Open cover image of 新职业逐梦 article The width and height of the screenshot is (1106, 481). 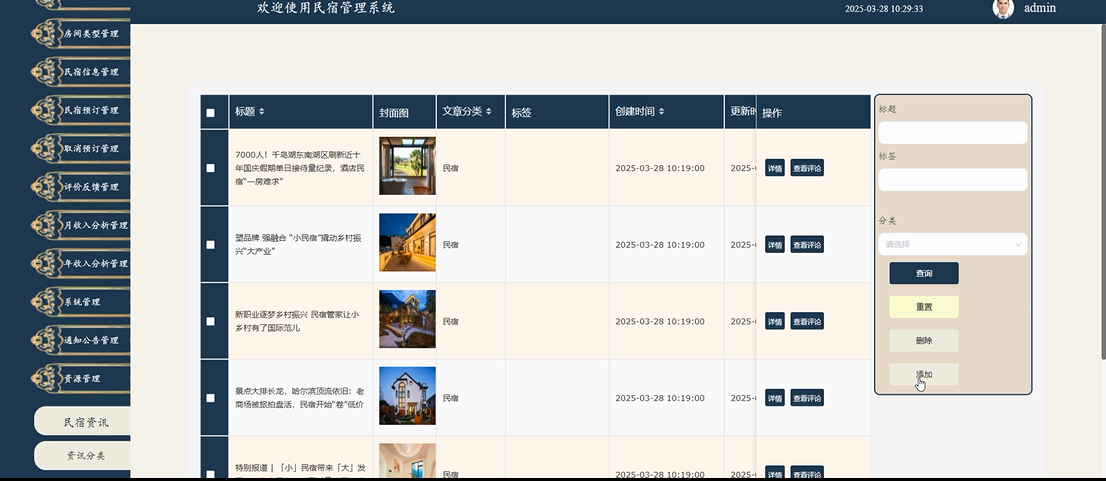[407, 319]
